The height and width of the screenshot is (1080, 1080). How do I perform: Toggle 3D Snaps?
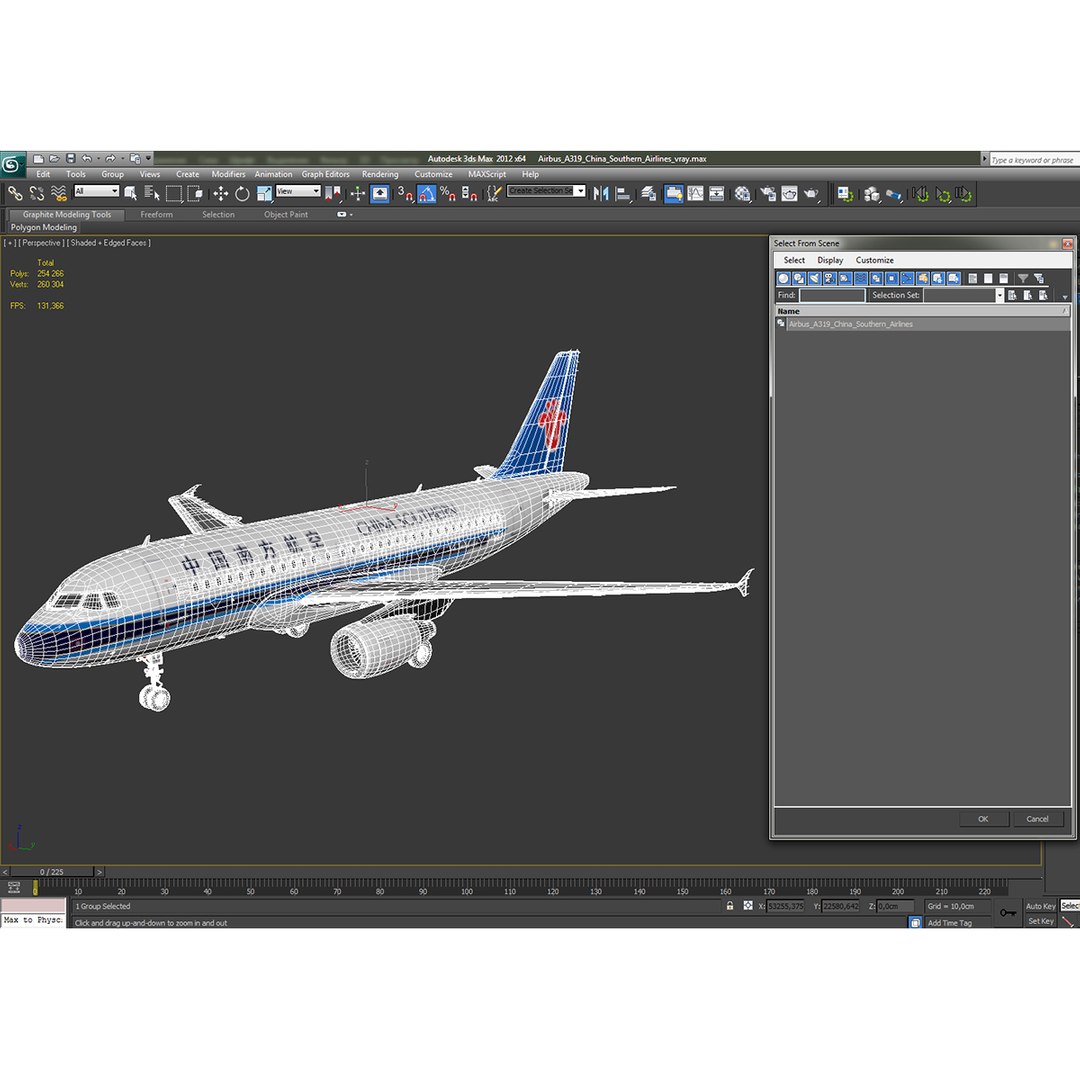tap(405, 194)
